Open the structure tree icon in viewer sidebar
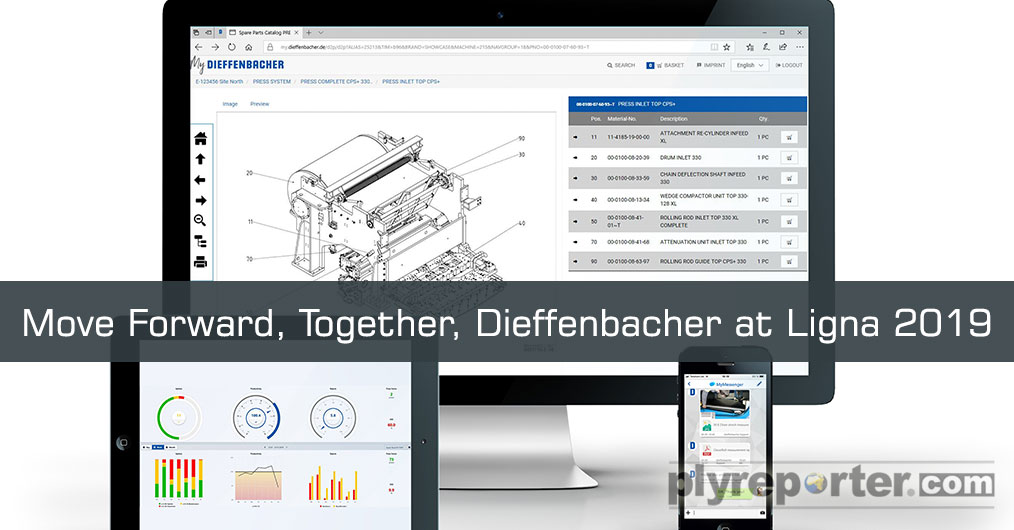 click(x=200, y=241)
